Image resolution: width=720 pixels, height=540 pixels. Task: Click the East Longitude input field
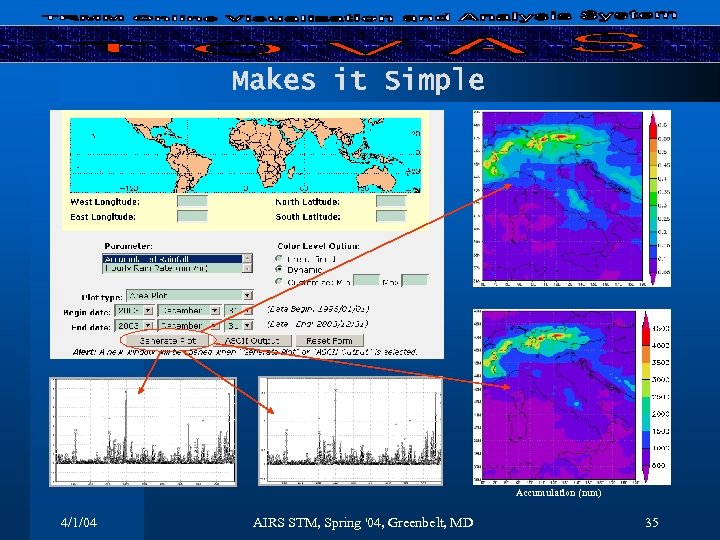(x=192, y=216)
